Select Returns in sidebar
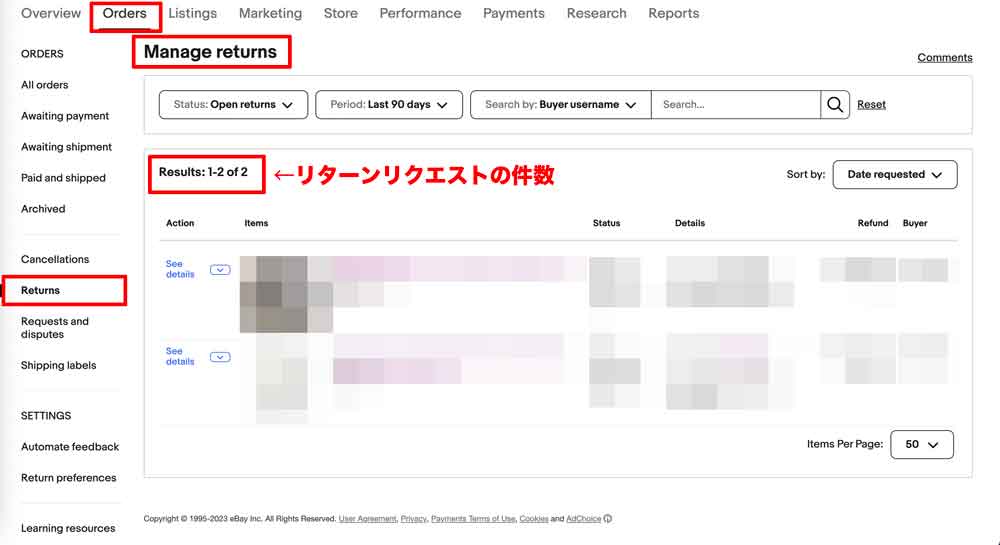The image size is (1000, 545). click(40, 291)
